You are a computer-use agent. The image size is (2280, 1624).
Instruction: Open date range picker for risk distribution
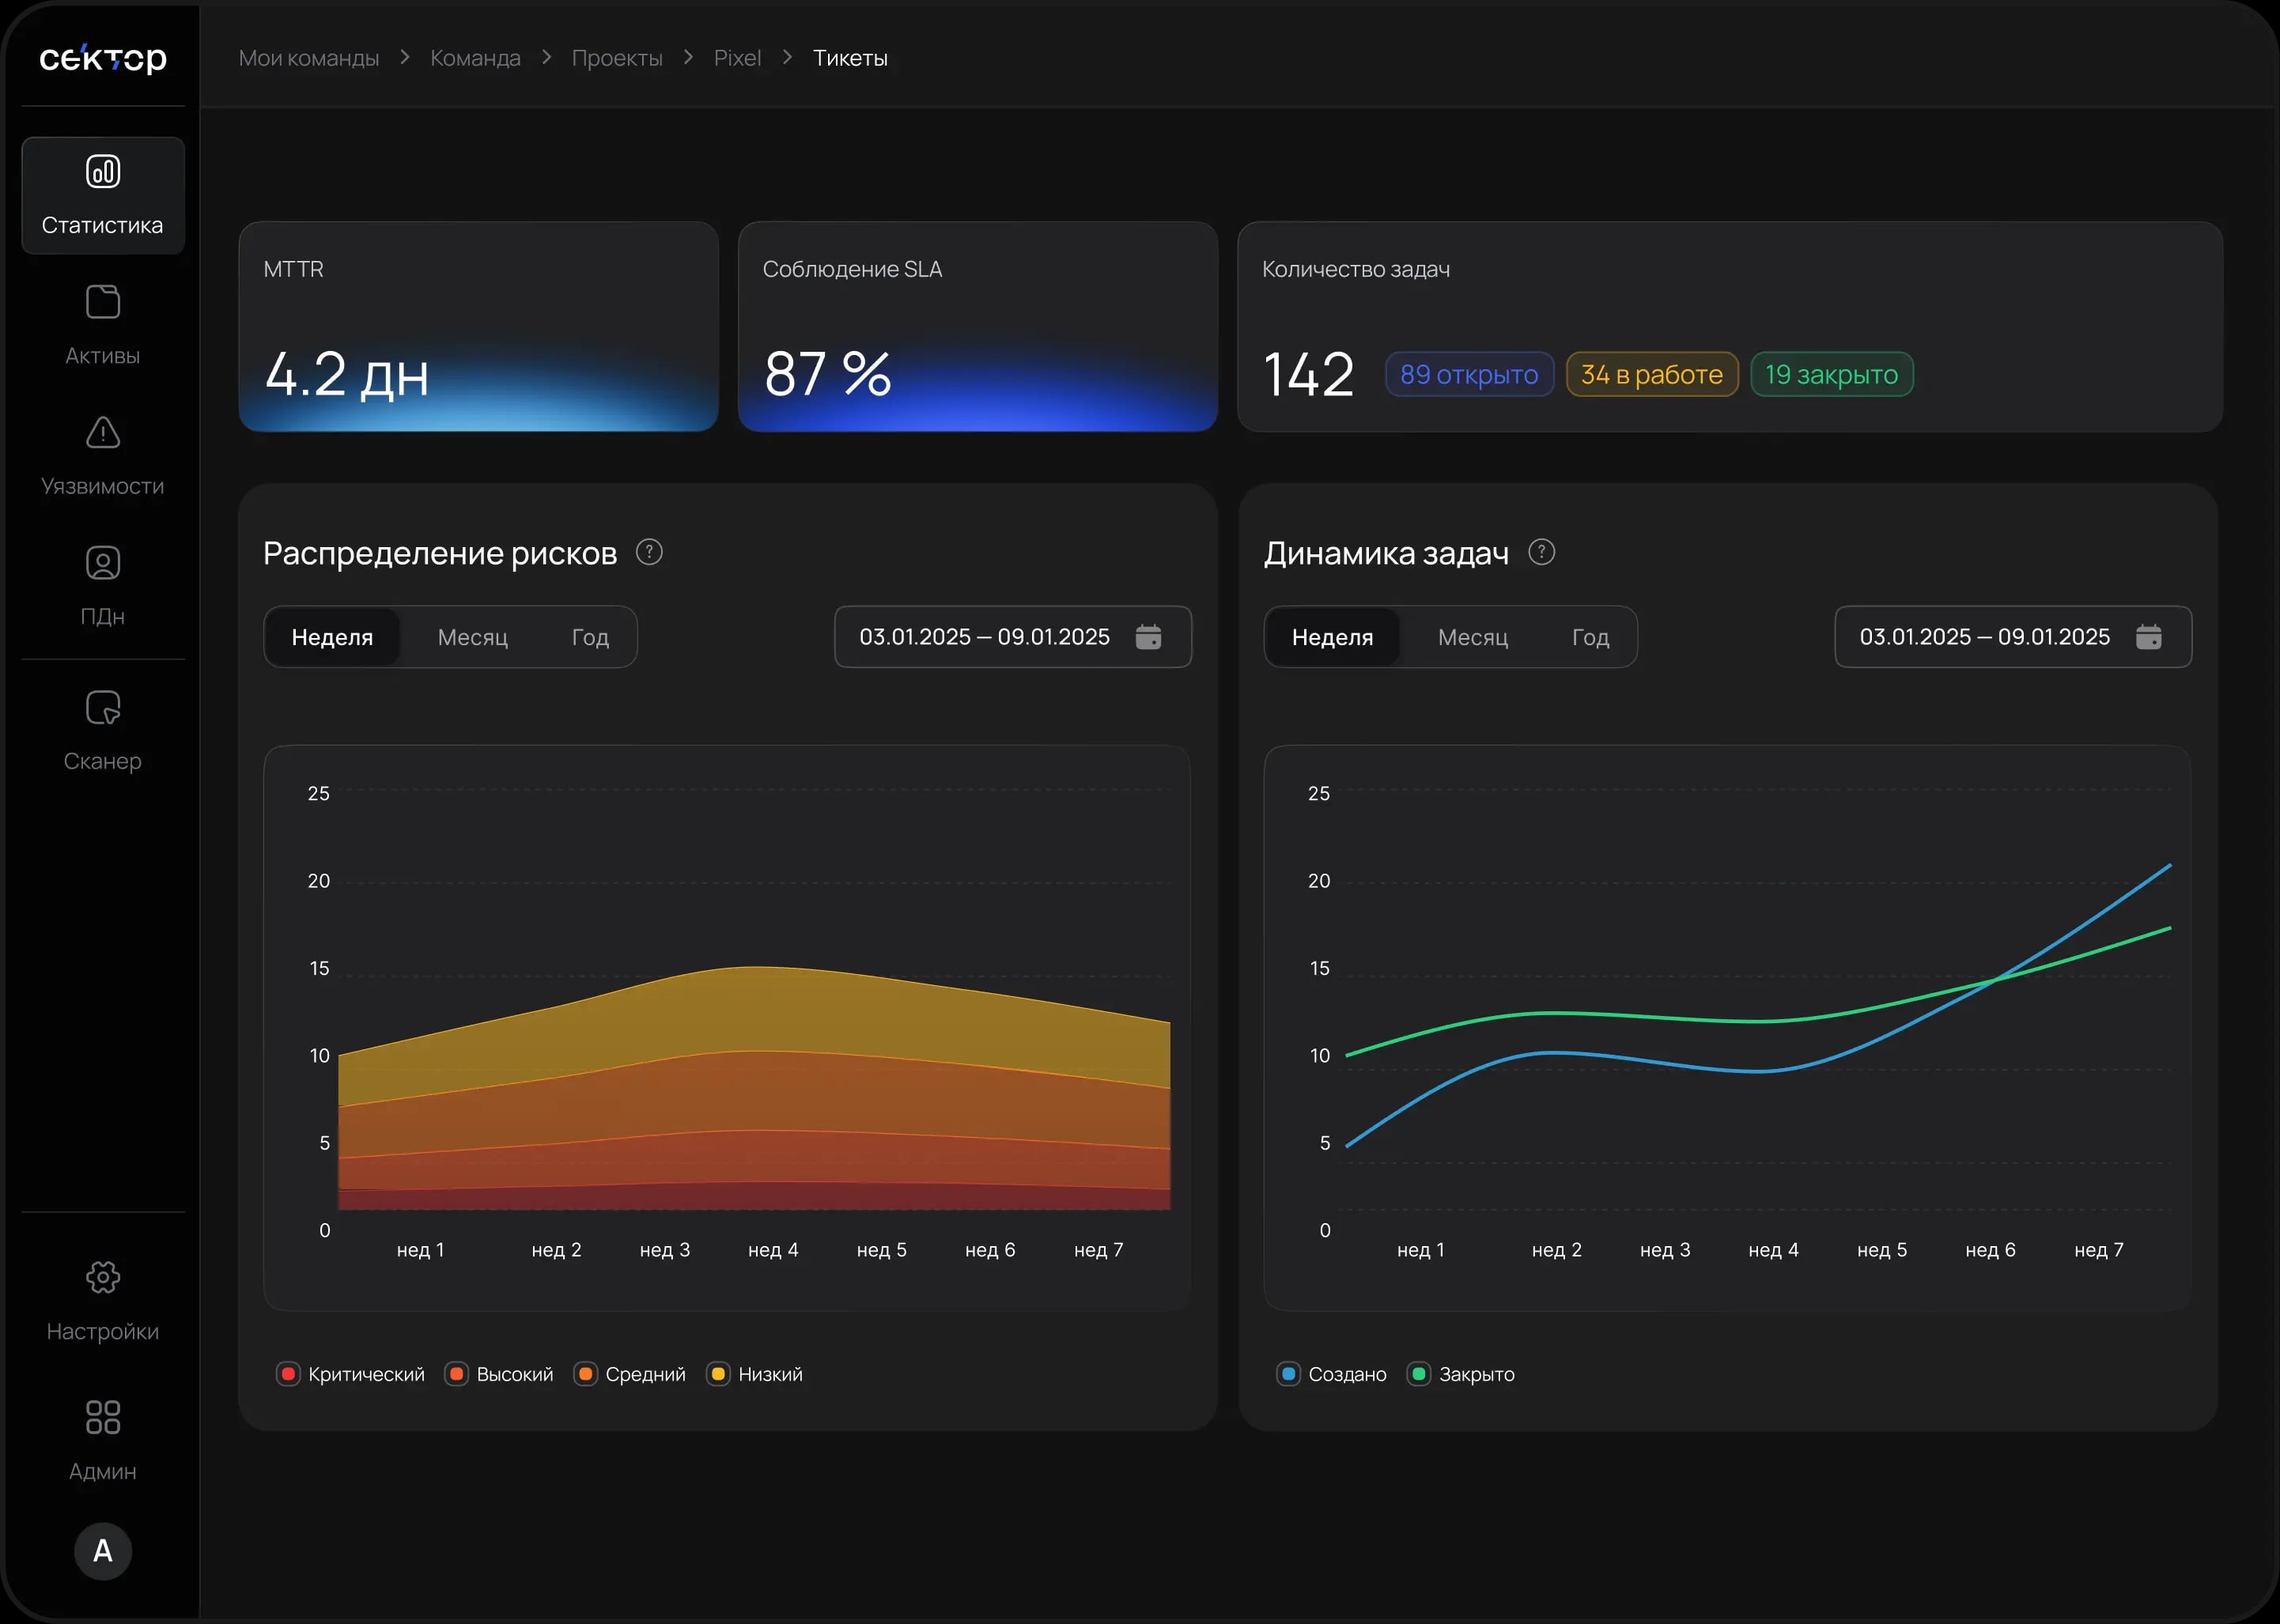(x=1013, y=637)
